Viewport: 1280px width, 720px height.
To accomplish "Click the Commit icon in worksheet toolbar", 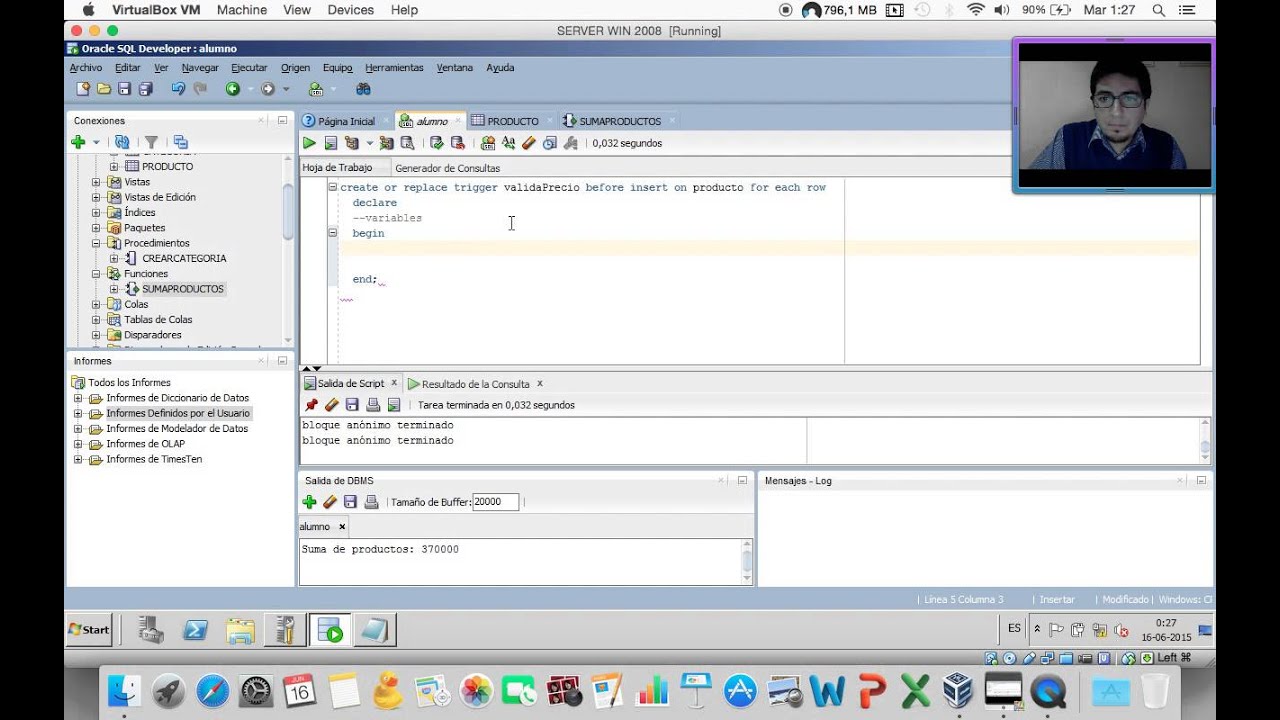I will tap(437, 143).
